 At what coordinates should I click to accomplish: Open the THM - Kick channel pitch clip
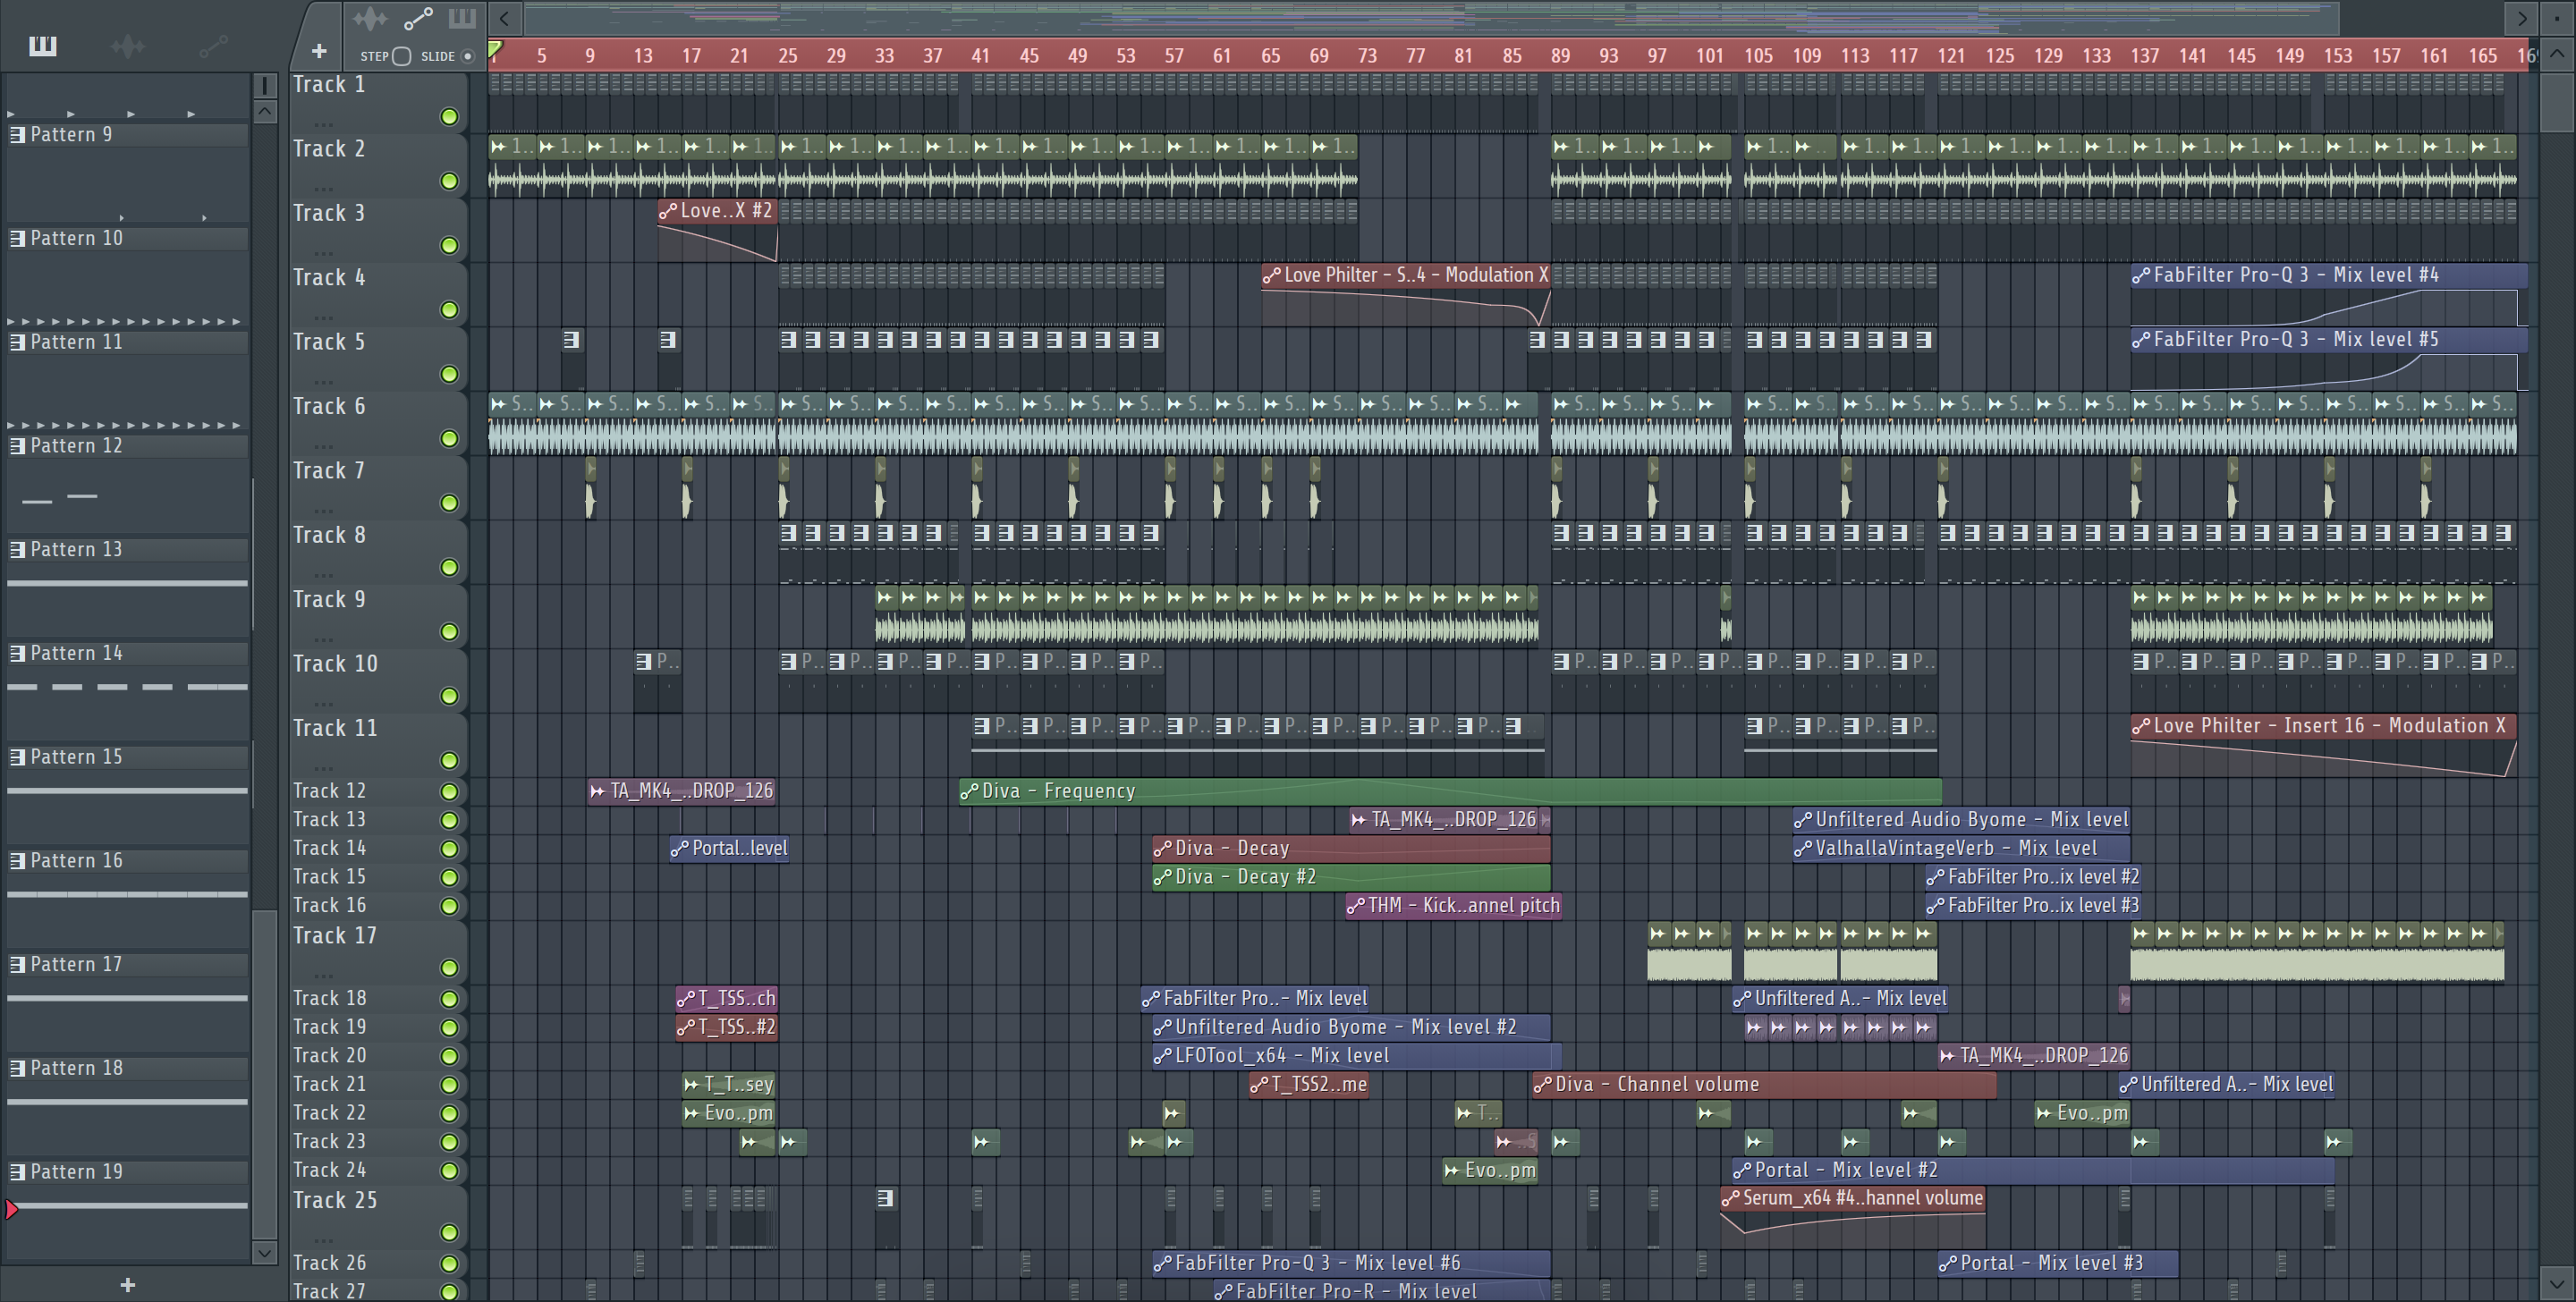(1454, 906)
